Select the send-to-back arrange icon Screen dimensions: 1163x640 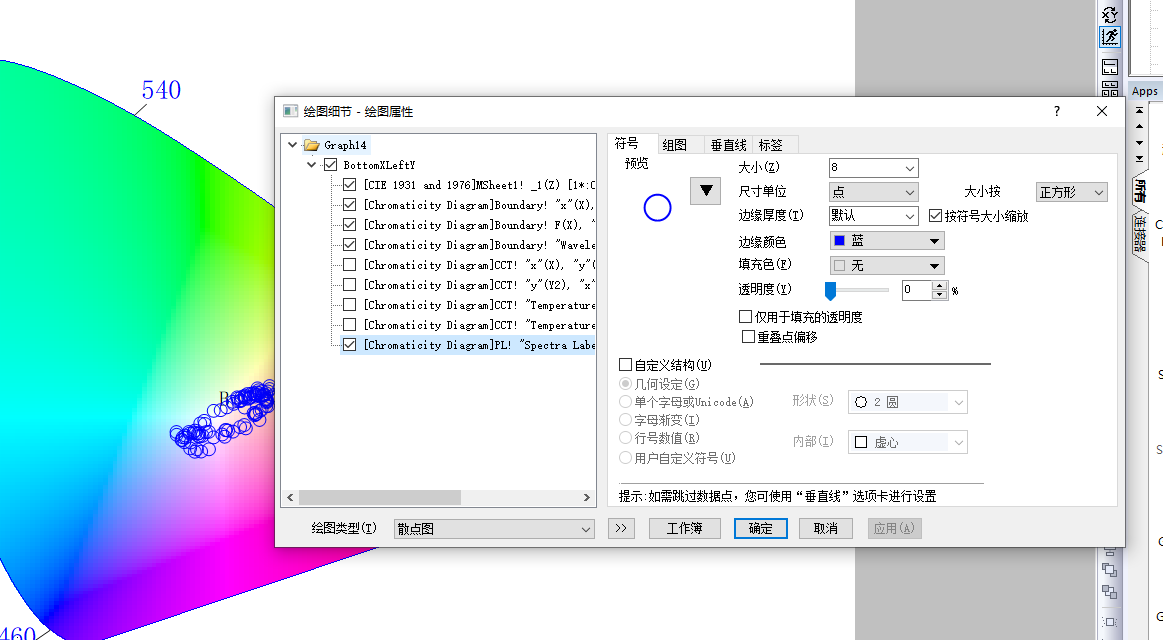[1111, 592]
